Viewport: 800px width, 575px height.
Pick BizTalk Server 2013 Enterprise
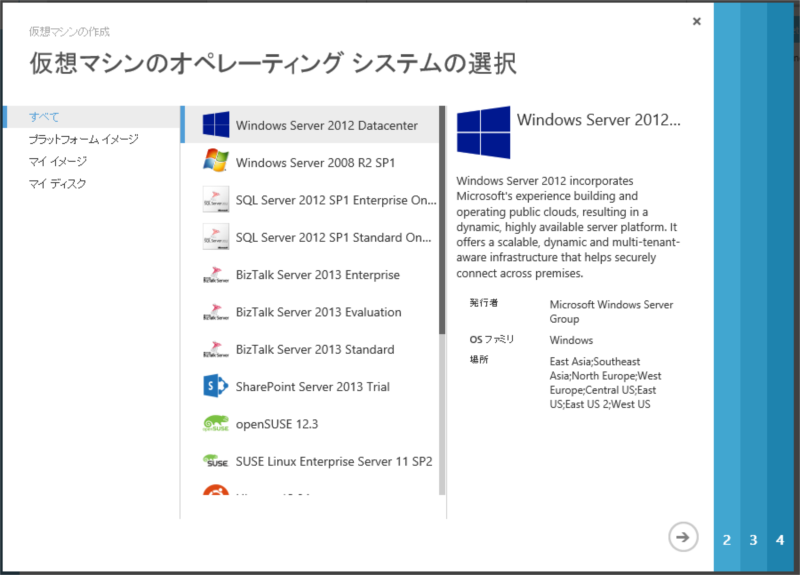(311, 274)
